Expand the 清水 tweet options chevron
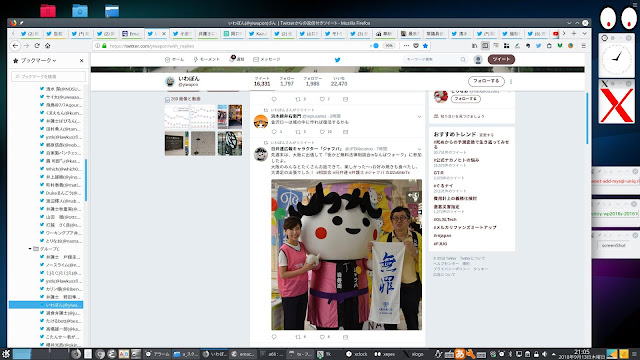Screen dimensions: 640x360 point(419,117)
